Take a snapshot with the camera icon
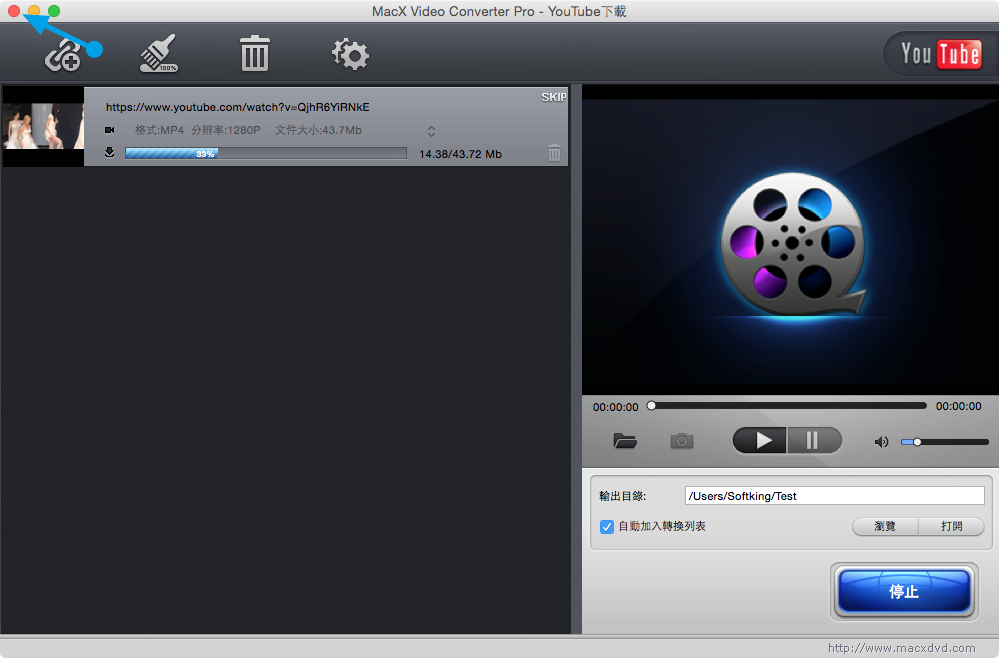Screen dimensions: 999x658 click(x=682, y=440)
